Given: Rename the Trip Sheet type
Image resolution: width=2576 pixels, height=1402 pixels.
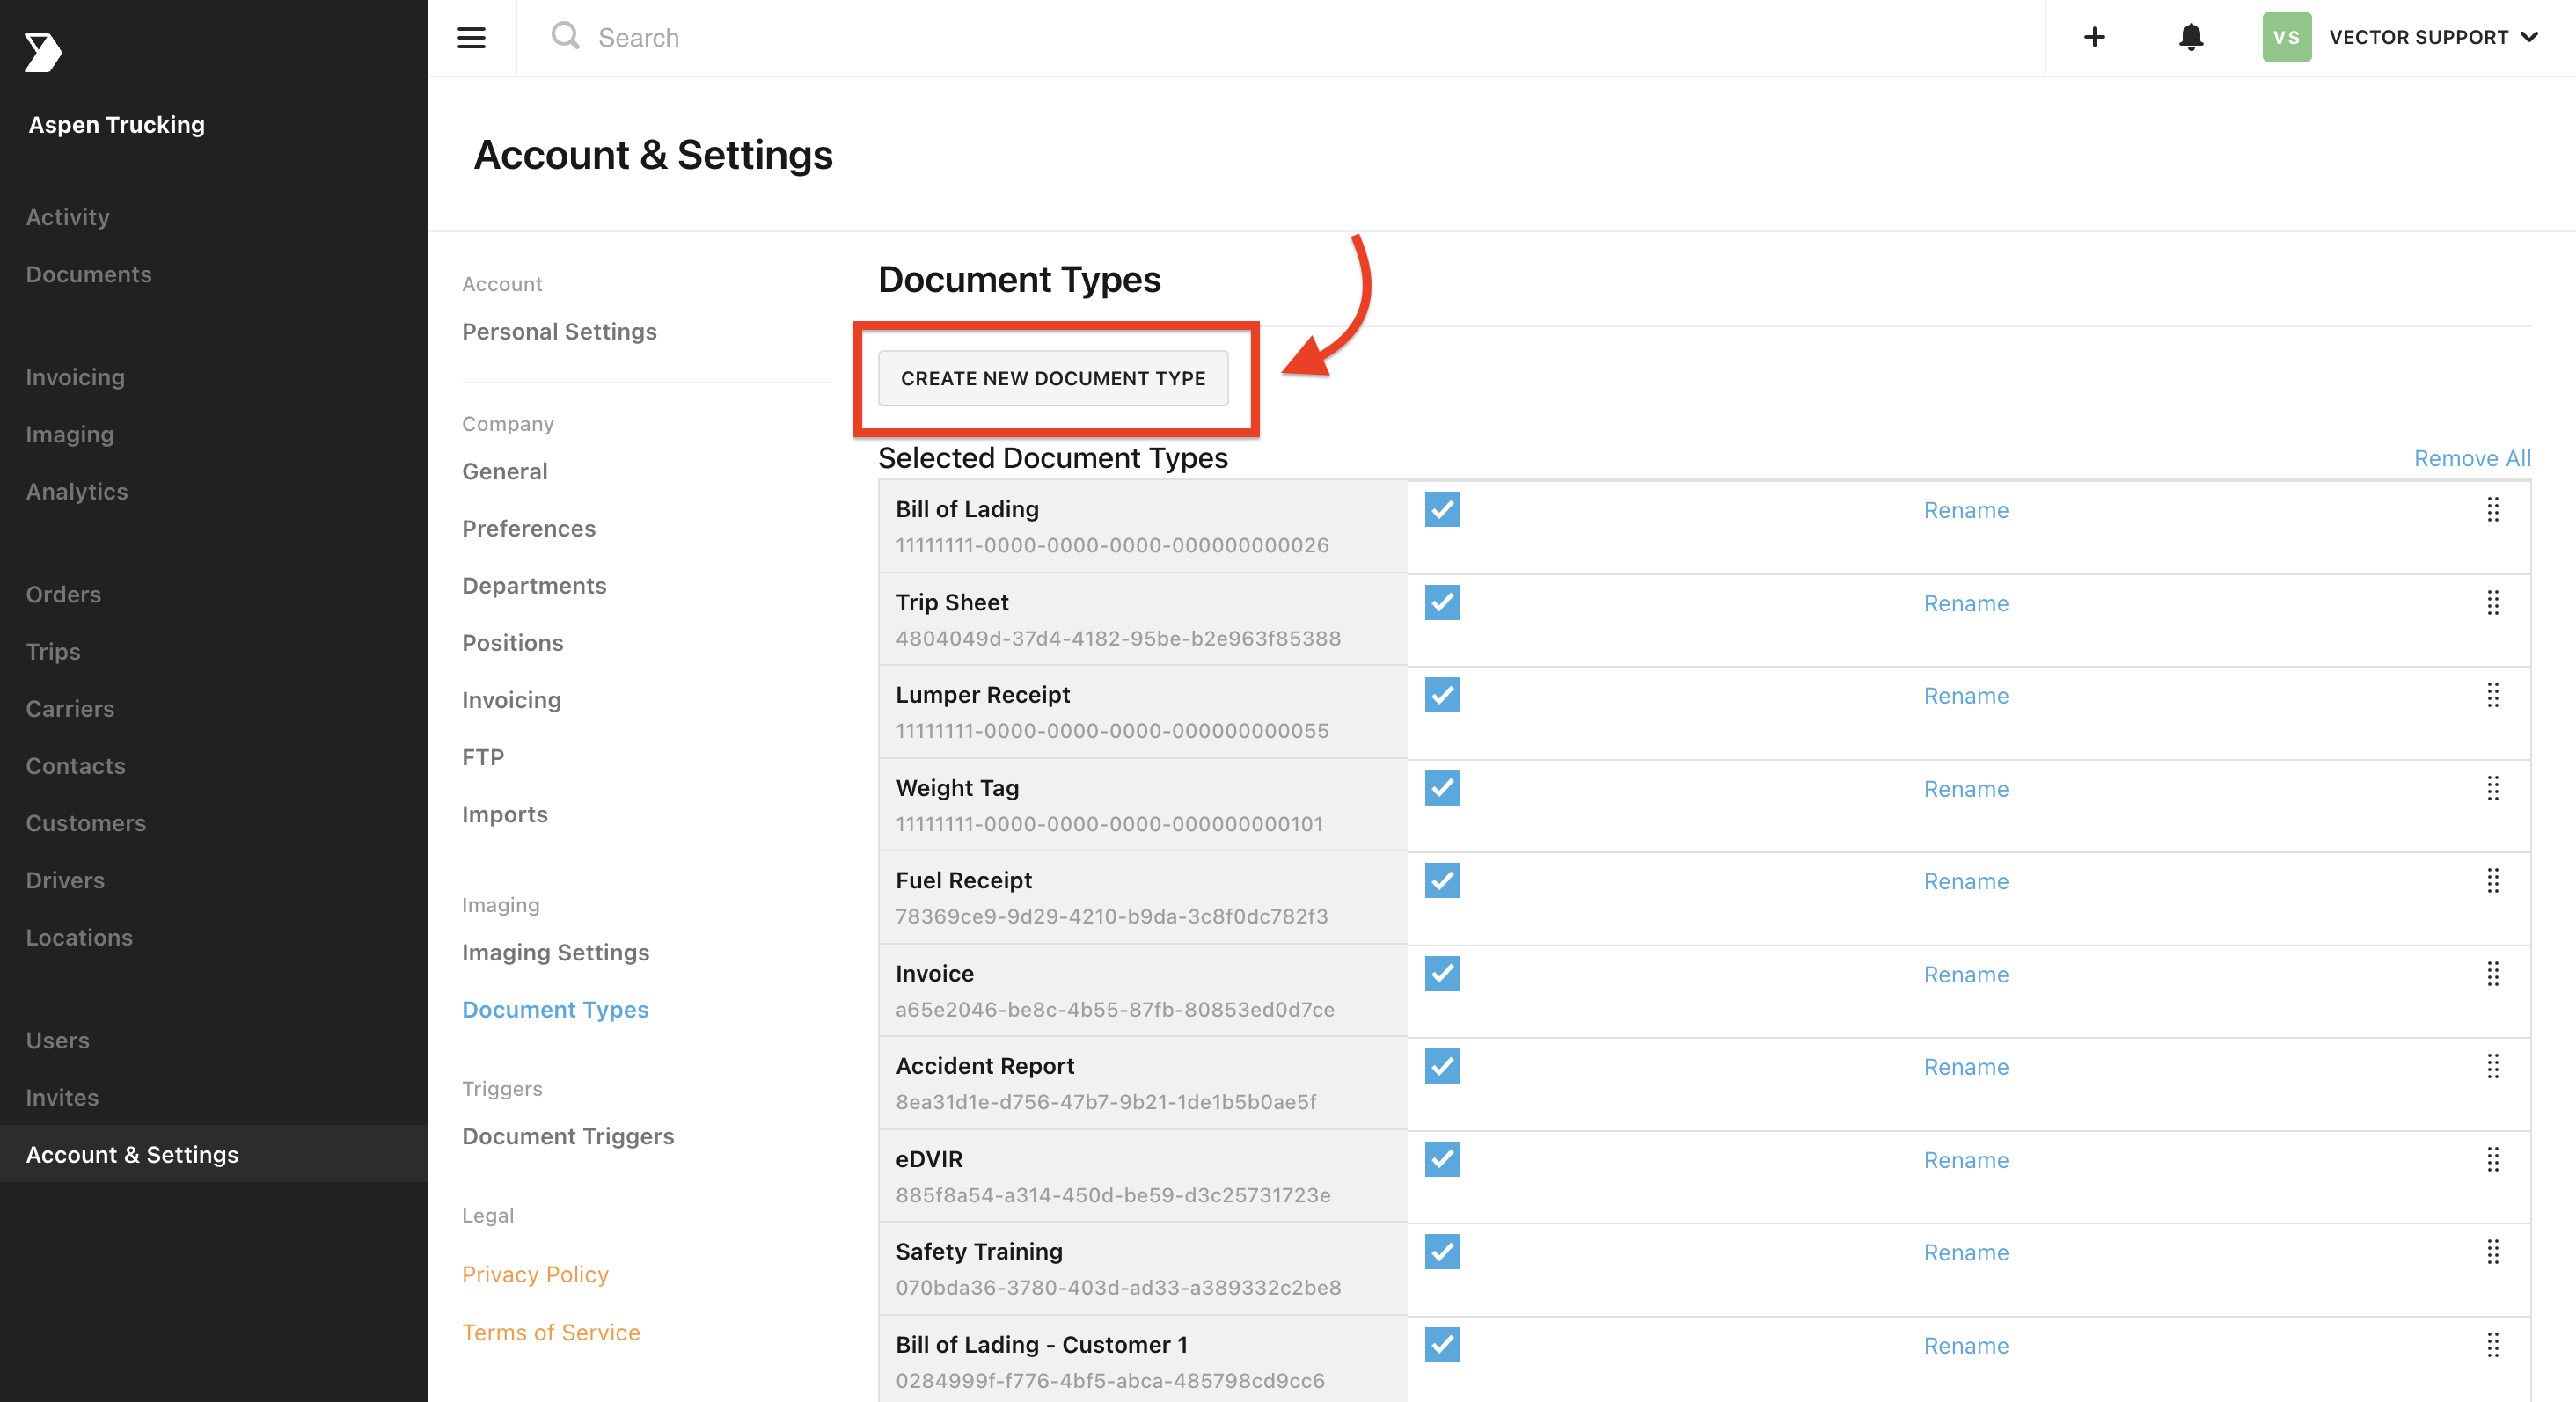Looking at the screenshot, I should 1966,603.
